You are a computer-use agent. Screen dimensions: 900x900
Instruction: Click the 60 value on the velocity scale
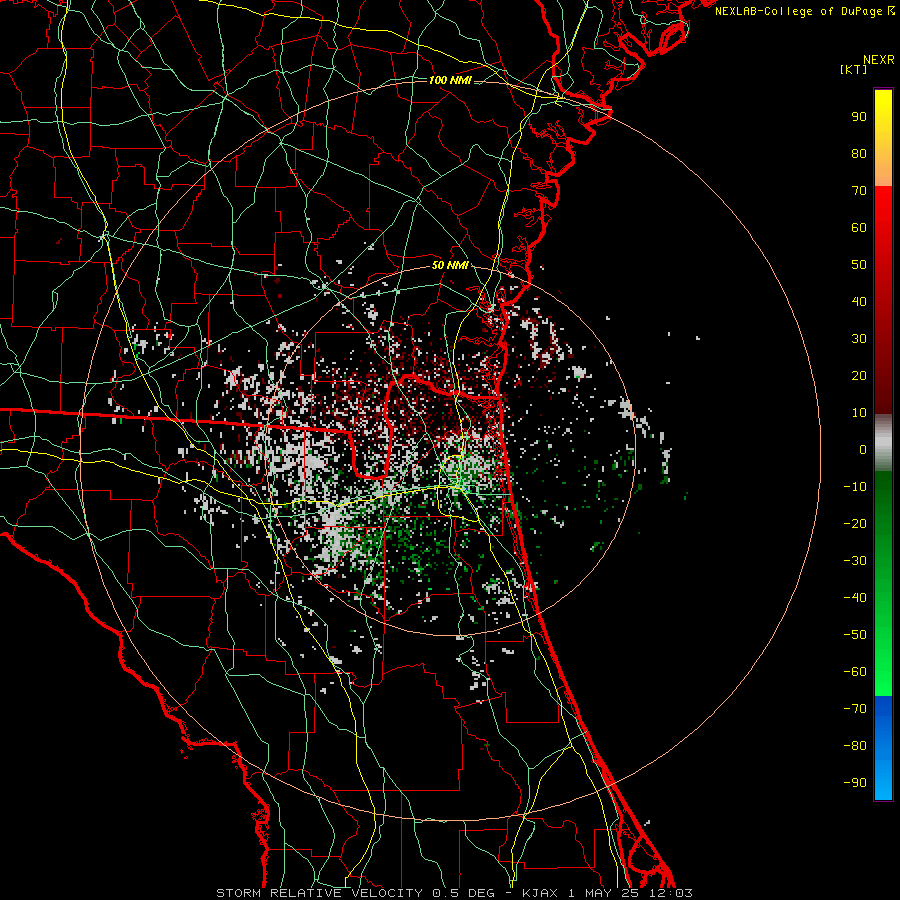click(859, 228)
